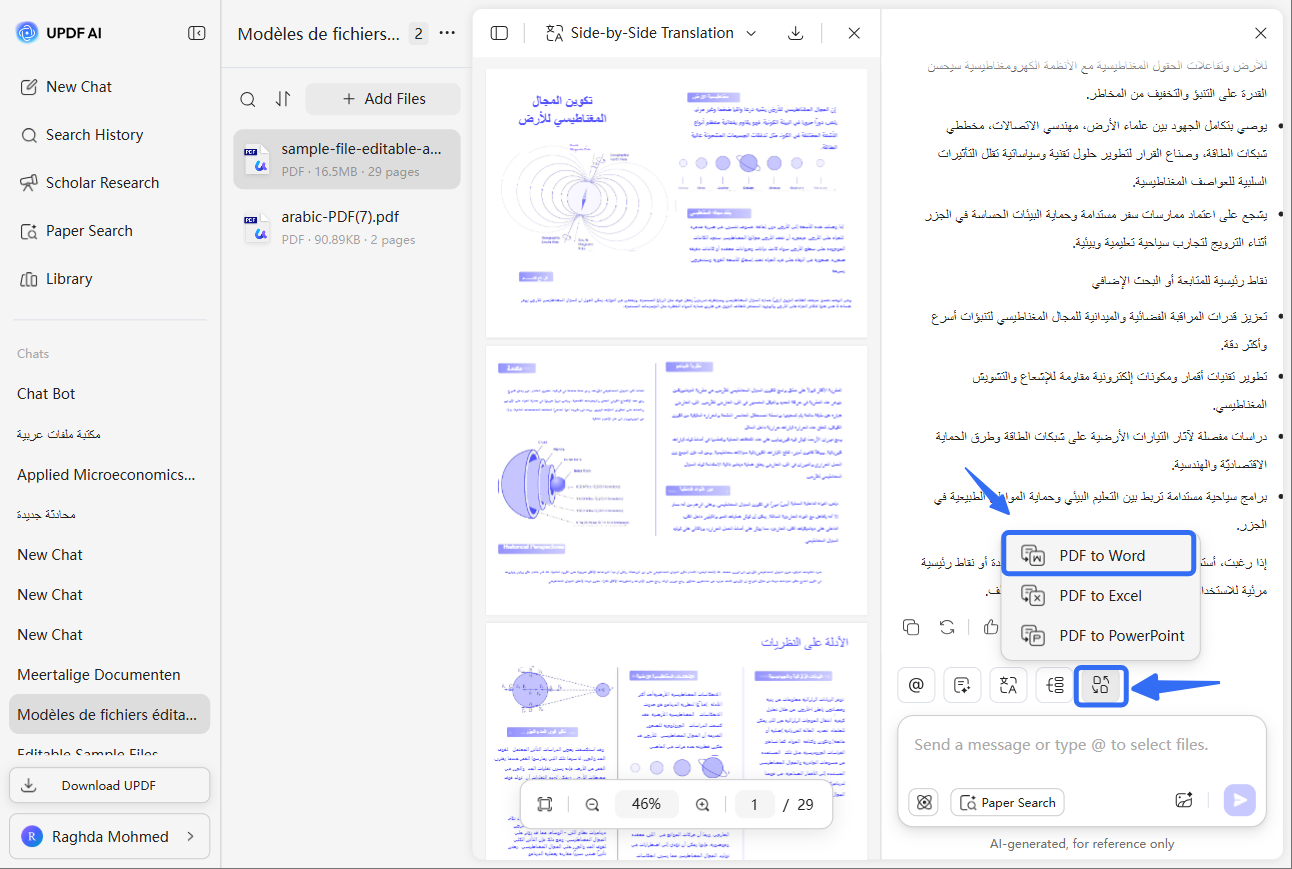Click the send message button

coord(1240,799)
